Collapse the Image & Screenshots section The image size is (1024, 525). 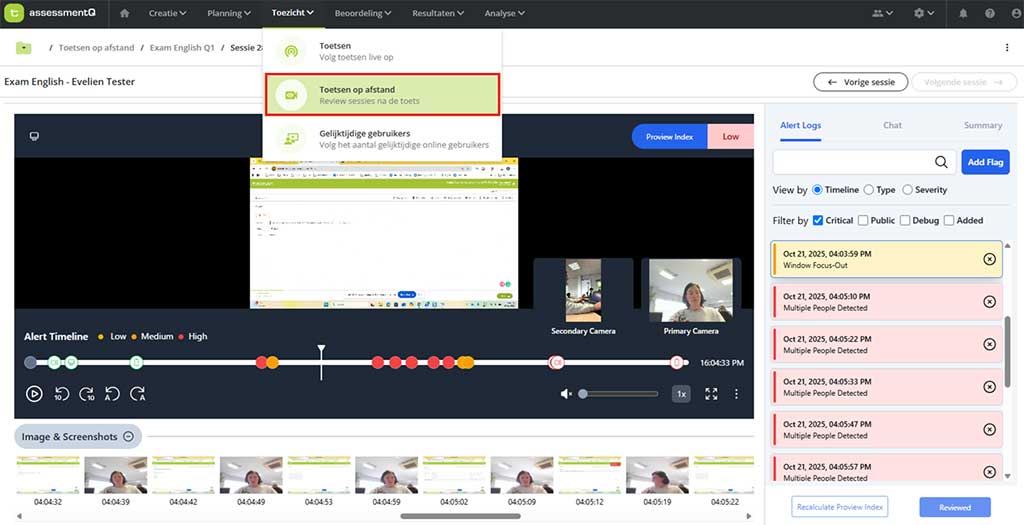(128, 436)
